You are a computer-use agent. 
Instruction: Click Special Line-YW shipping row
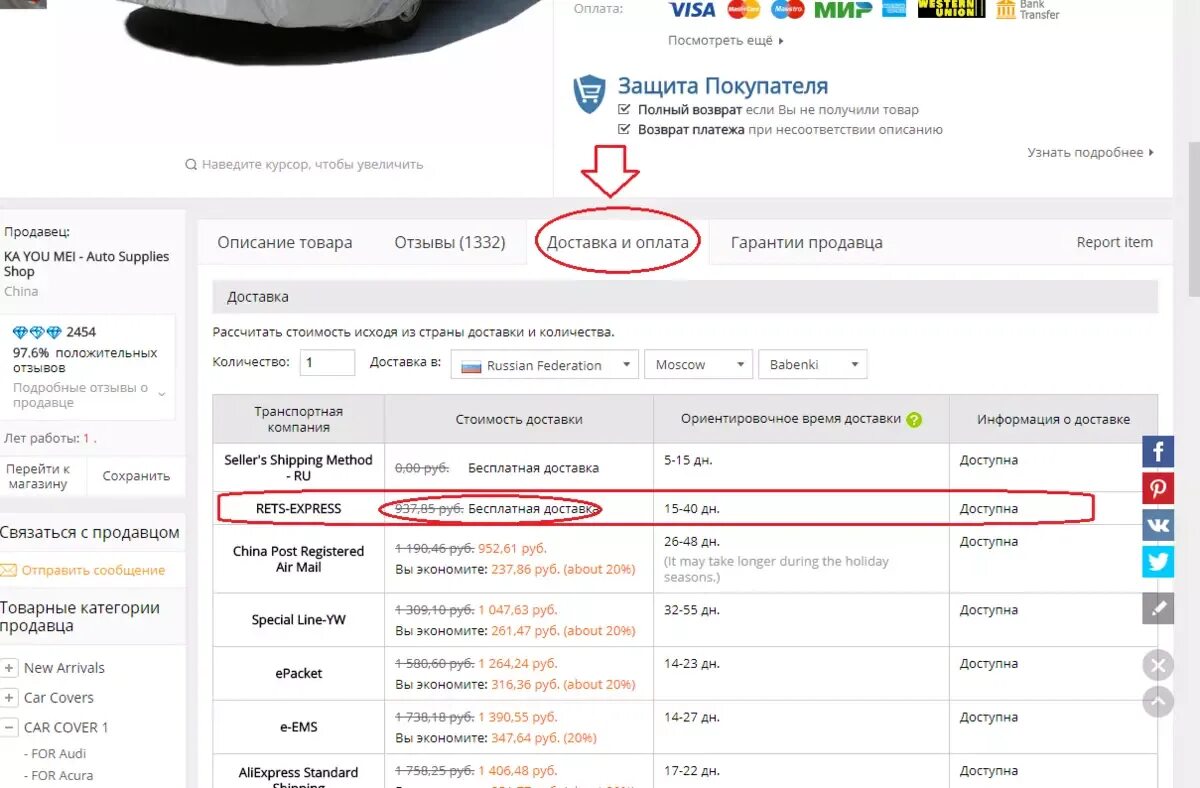pos(685,620)
